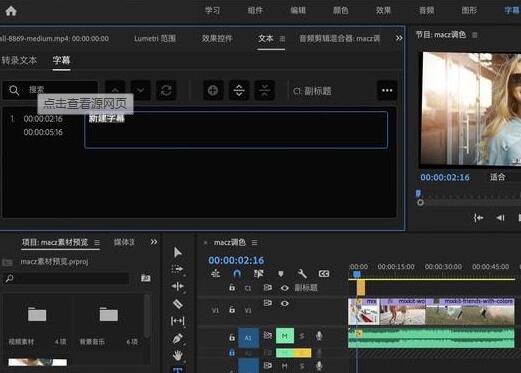The image size is (521, 373).
Task: Click the Program monitor playhead scrubber
Action: pyautogui.click(x=418, y=194)
